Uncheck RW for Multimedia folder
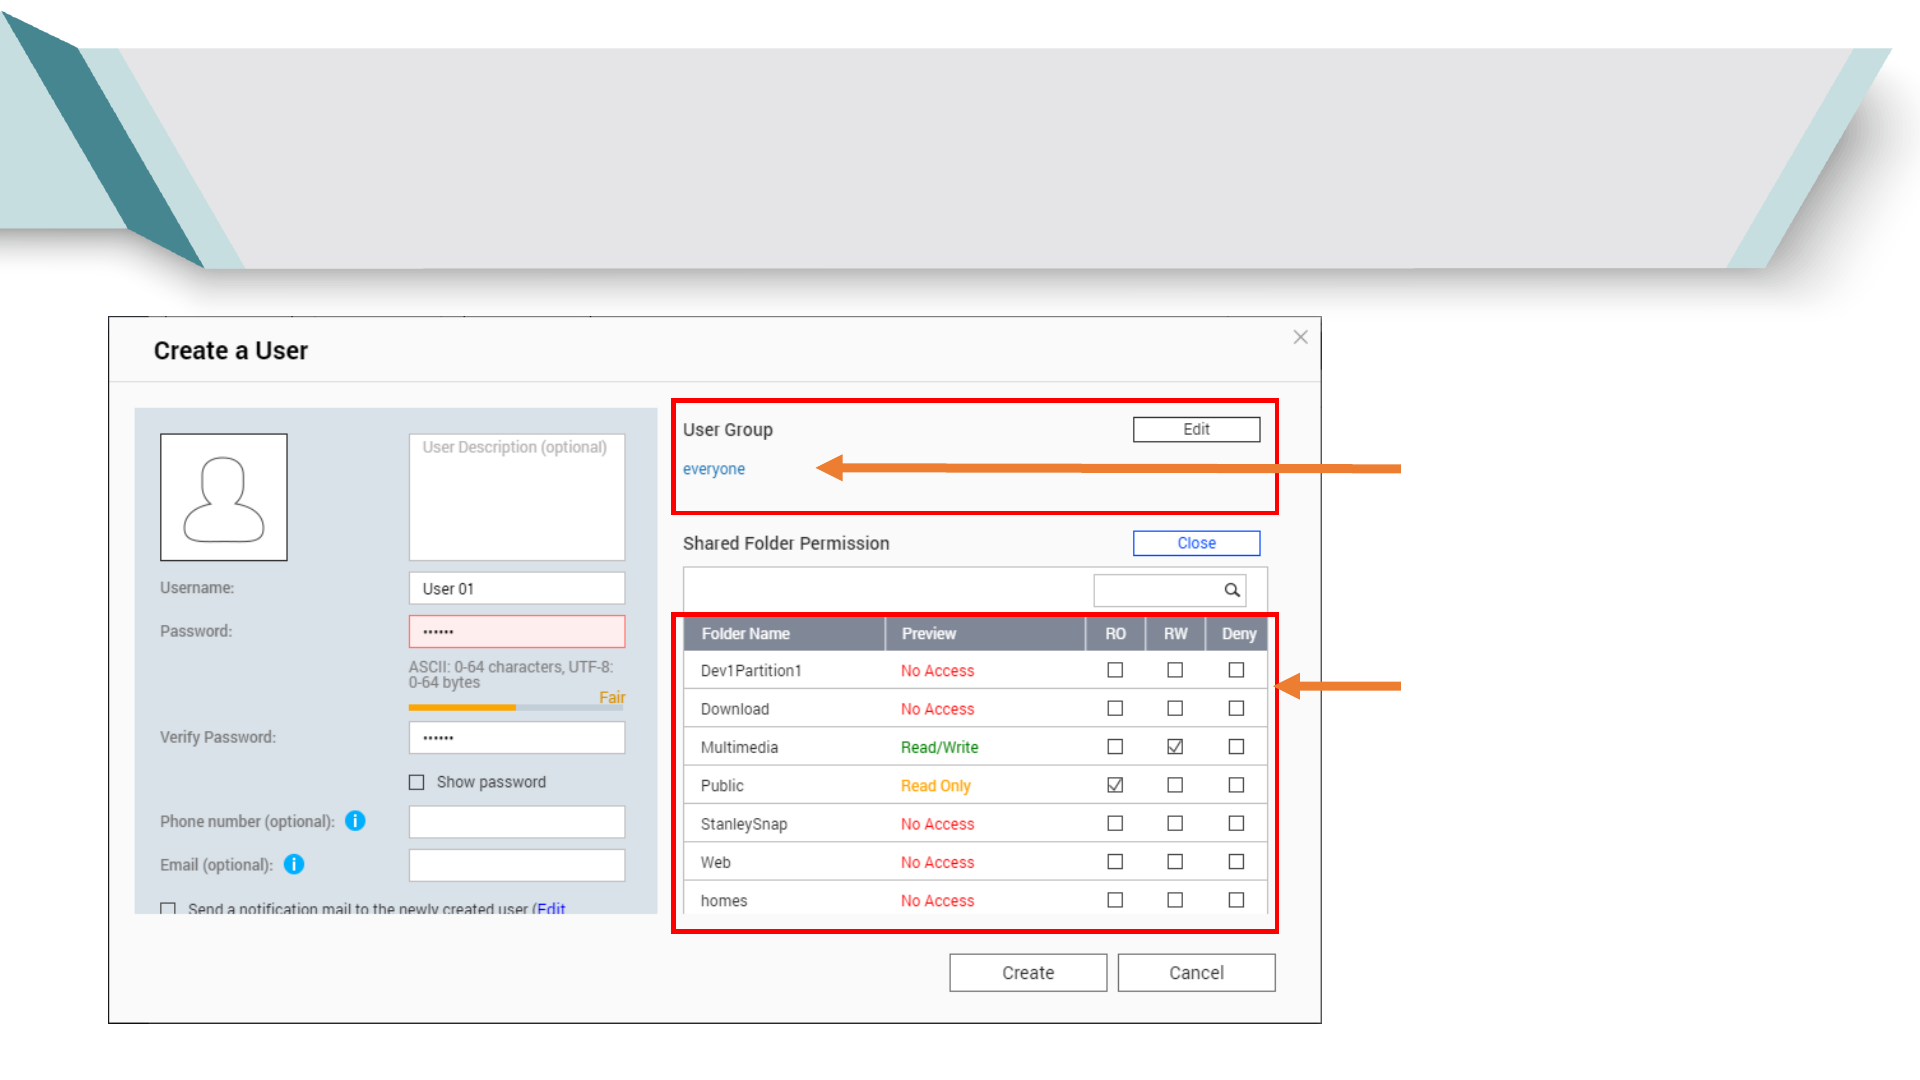Image resolution: width=1920 pixels, height=1080 pixels. 1175,747
